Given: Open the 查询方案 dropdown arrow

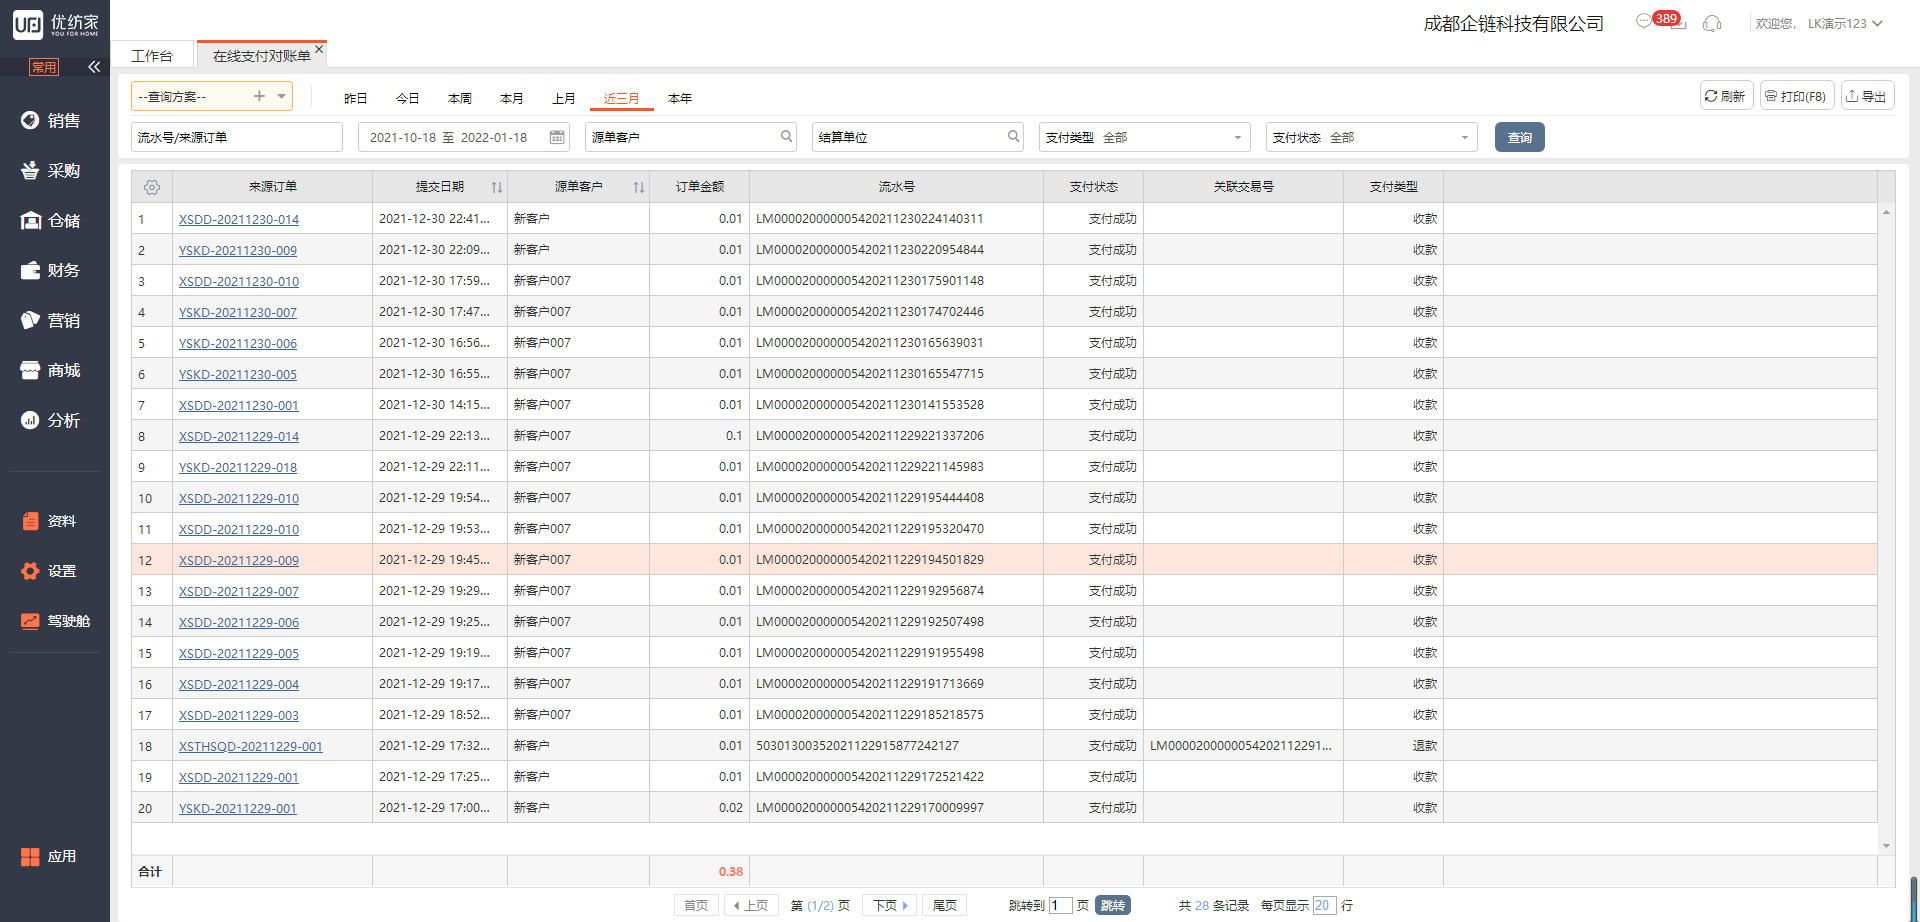Looking at the screenshot, I should tap(282, 96).
